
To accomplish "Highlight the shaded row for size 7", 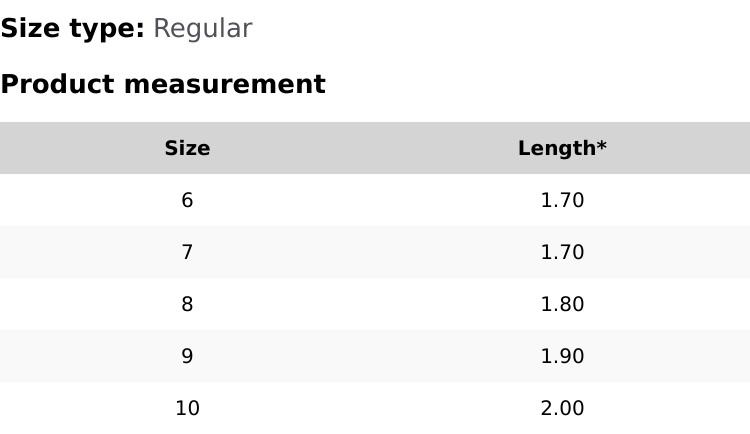I will click(375, 252).
